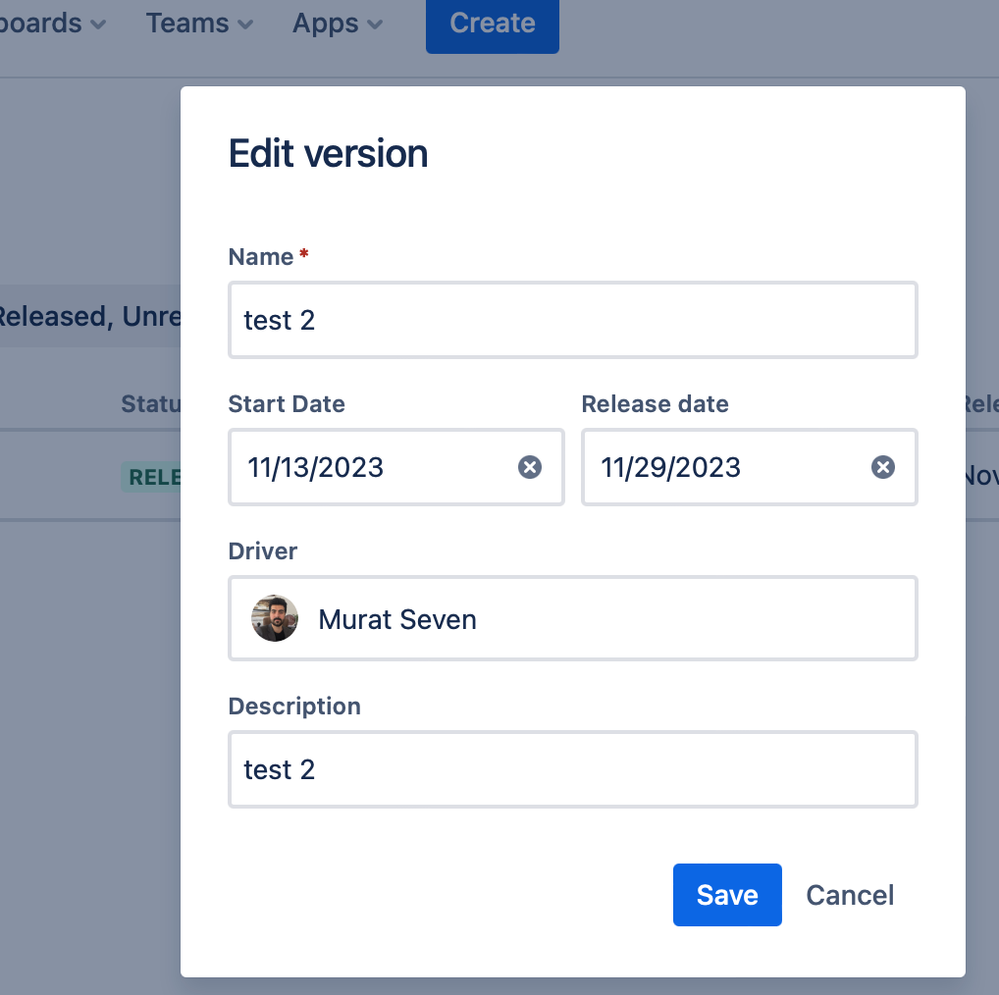Cancel the Edit version dialog
This screenshot has height=995, width=999.
[x=850, y=894]
